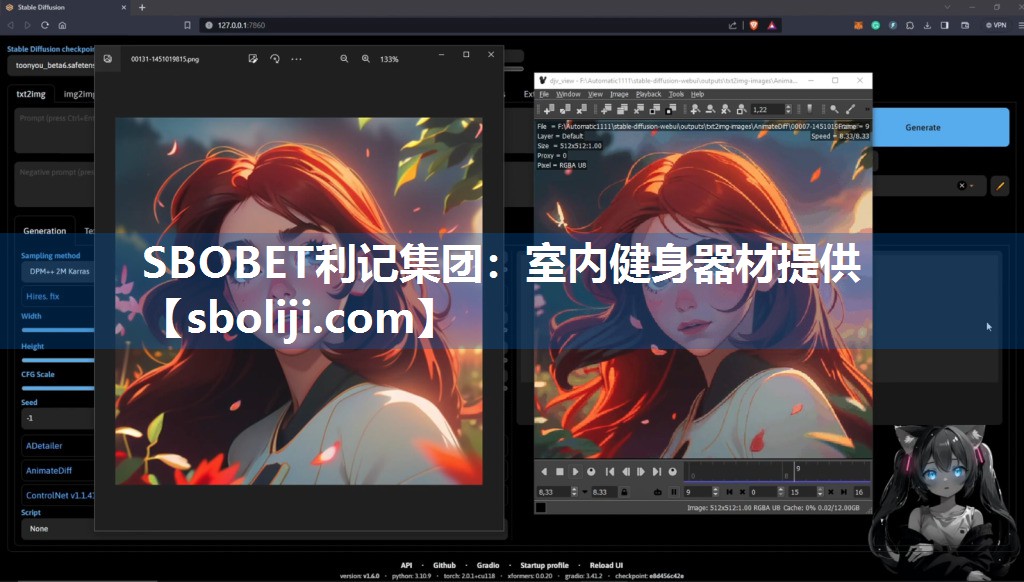Image resolution: width=1024 pixels, height=582 pixels.
Task: Click the blue Generate button
Action: point(922,127)
